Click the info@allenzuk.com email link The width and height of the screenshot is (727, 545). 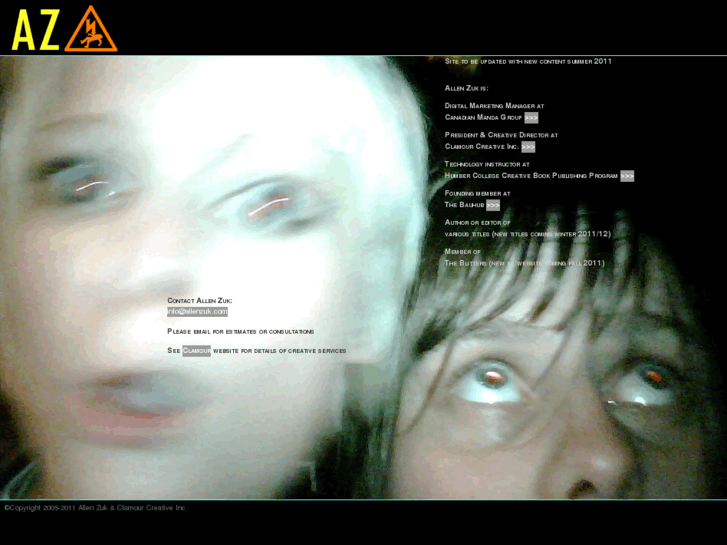point(198,312)
